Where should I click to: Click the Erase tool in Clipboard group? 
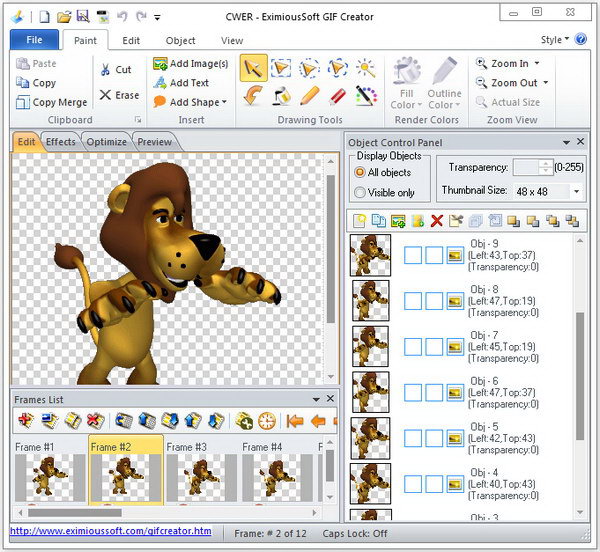coord(119,95)
